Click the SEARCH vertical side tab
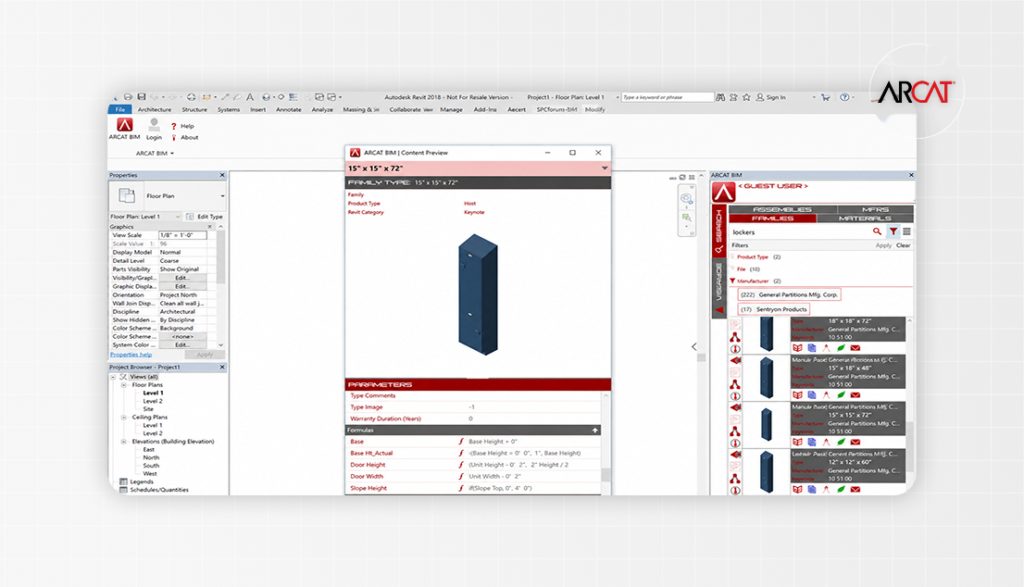1024x587 pixels. (x=718, y=231)
